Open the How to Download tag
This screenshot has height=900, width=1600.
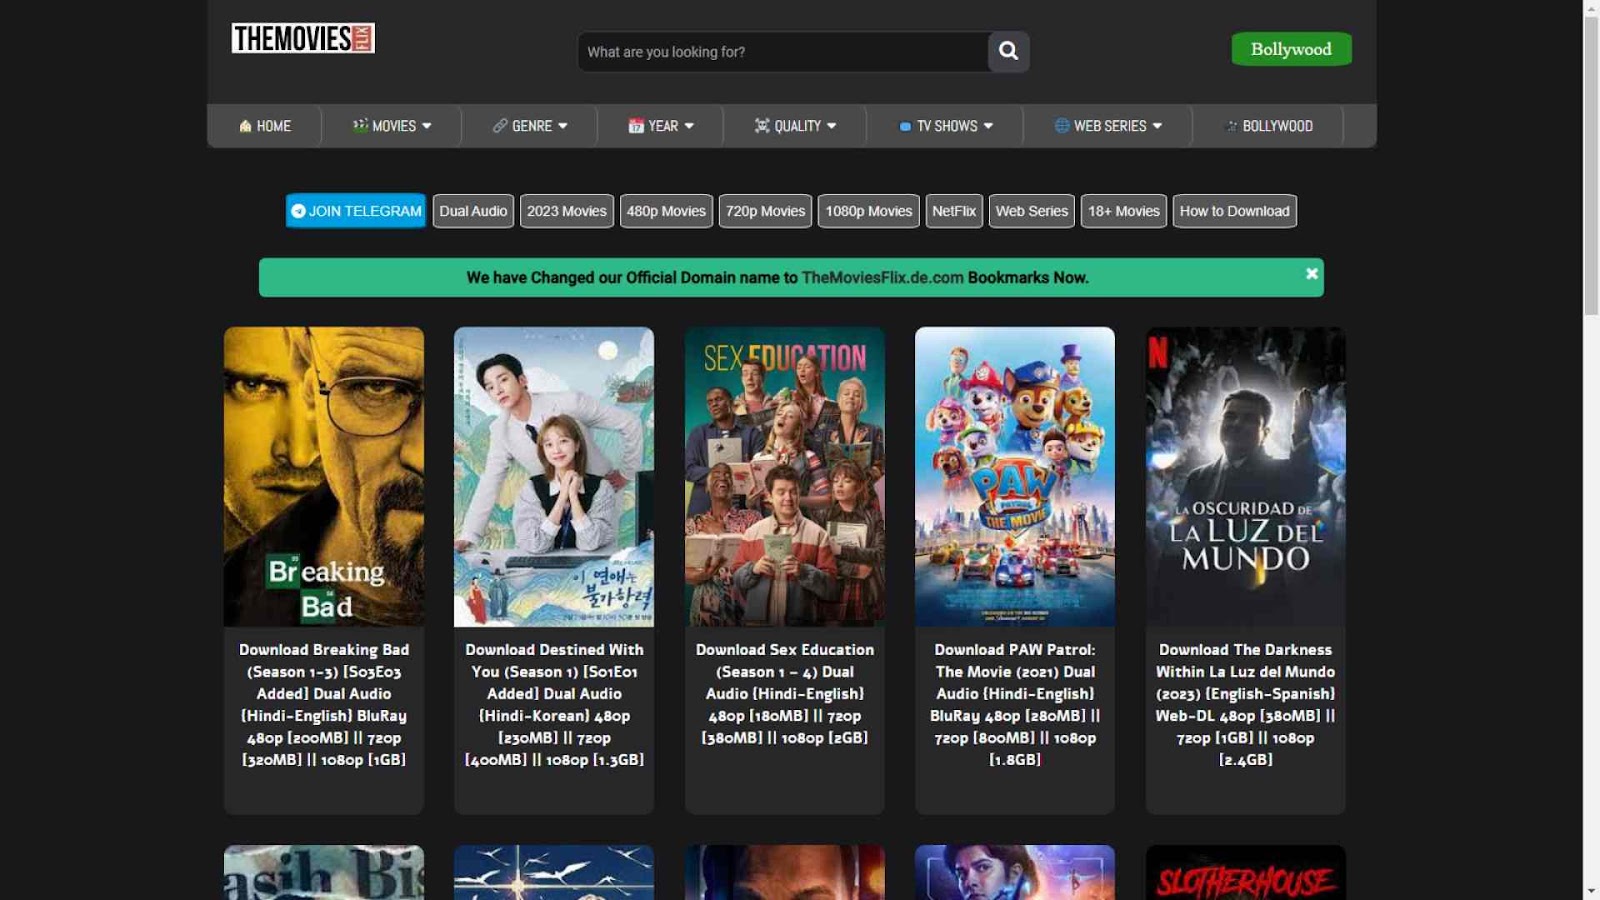coord(1235,211)
